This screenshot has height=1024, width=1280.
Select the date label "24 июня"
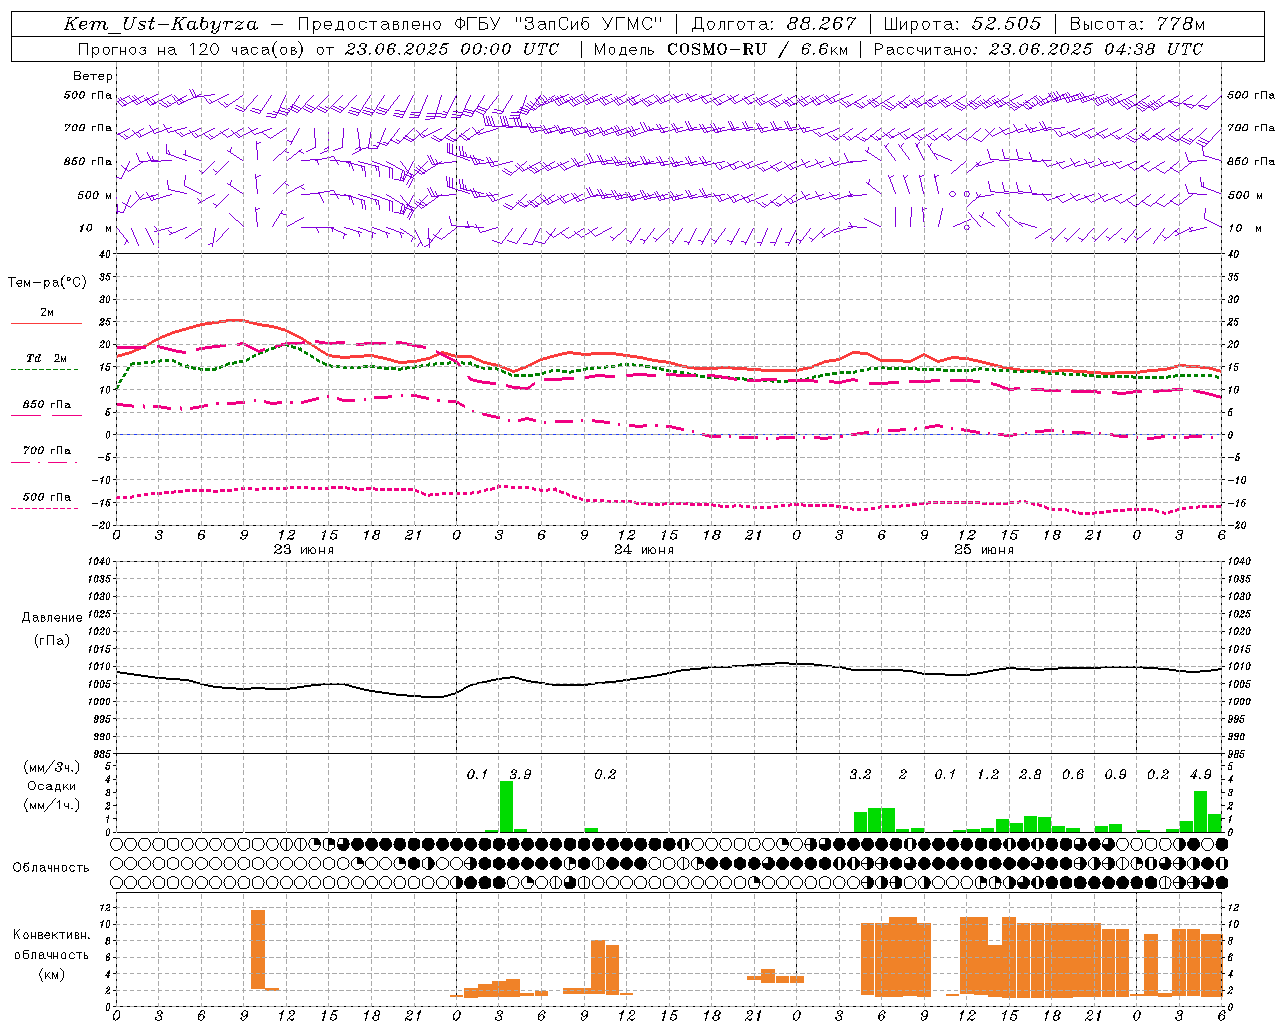644,550
